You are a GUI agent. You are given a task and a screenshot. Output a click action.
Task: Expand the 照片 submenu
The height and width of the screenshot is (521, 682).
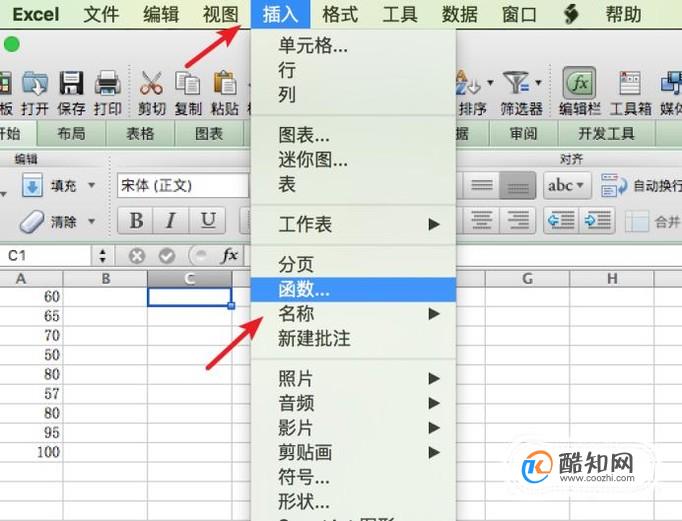[353, 379]
